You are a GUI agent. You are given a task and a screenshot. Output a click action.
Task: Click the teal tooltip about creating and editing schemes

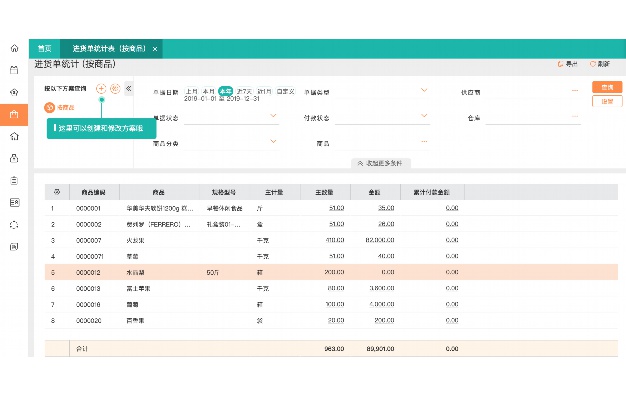[x=101, y=128]
